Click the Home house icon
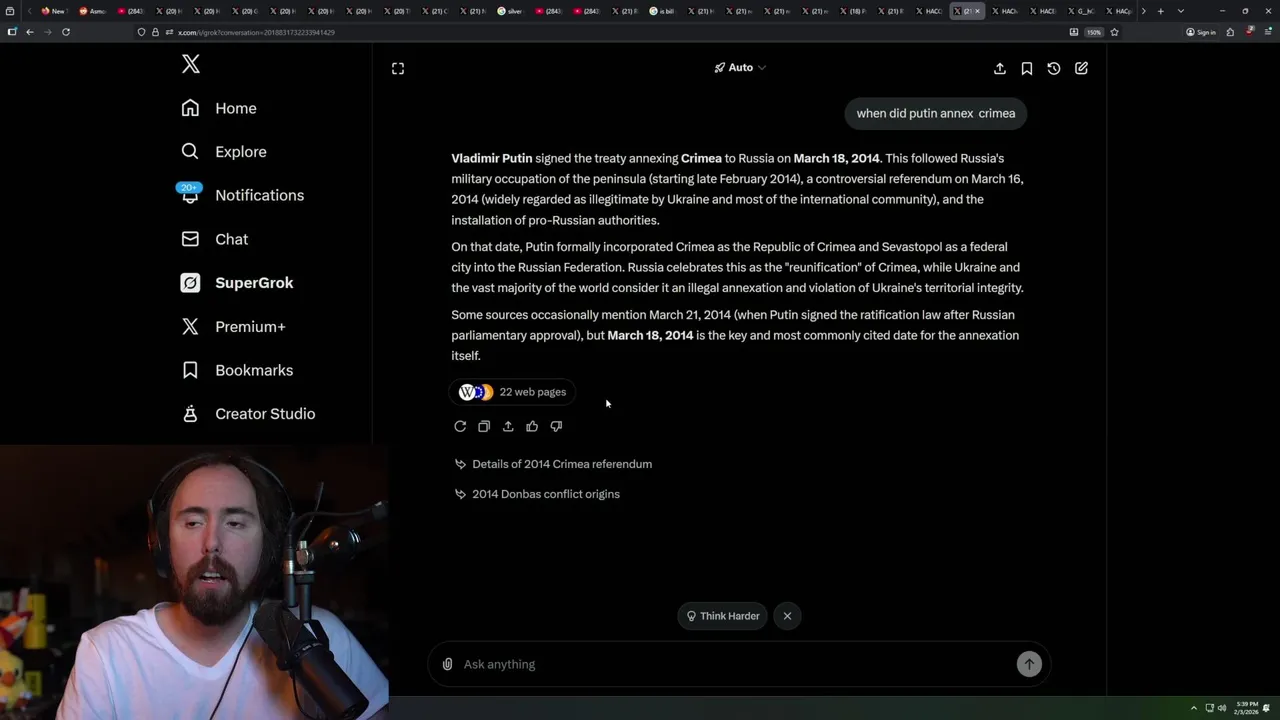Viewport: 1280px width, 720px height. [190, 108]
